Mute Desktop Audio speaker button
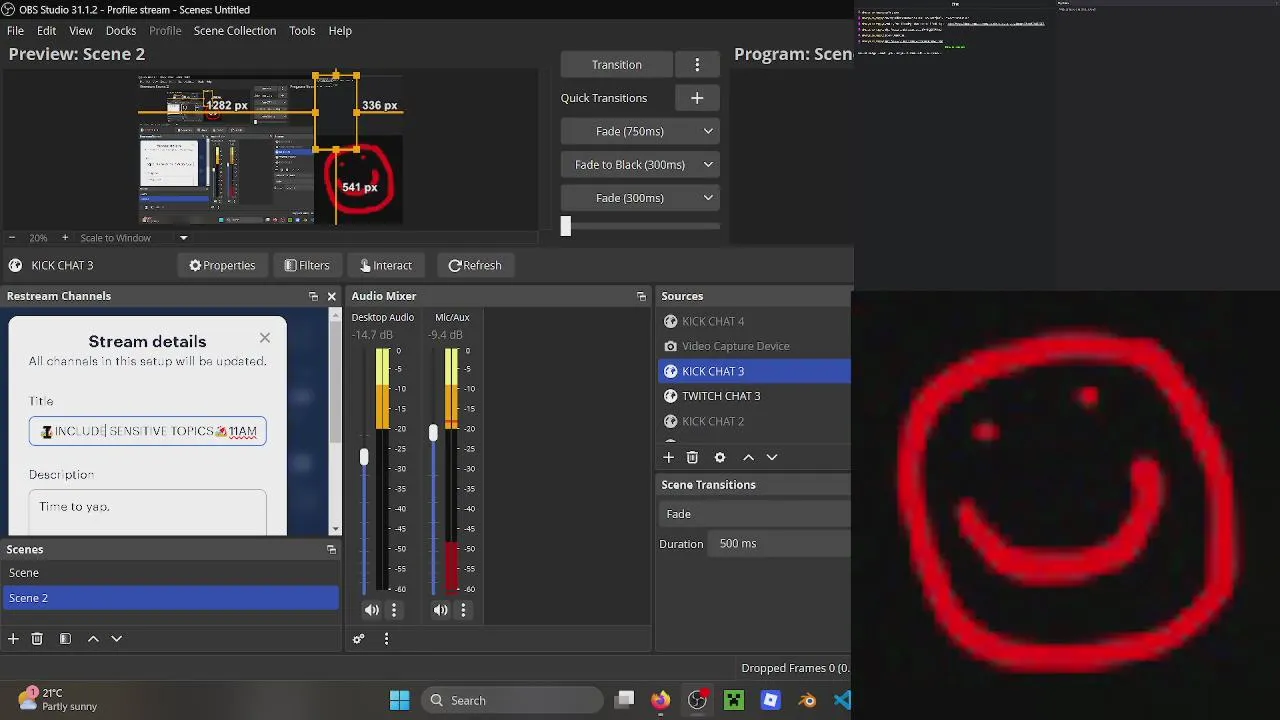The width and height of the screenshot is (1280, 720). pyautogui.click(x=372, y=610)
